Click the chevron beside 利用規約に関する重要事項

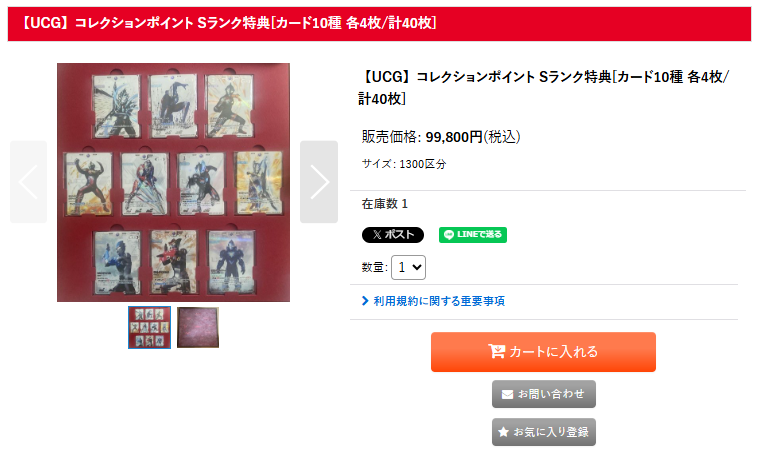click(x=365, y=301)
